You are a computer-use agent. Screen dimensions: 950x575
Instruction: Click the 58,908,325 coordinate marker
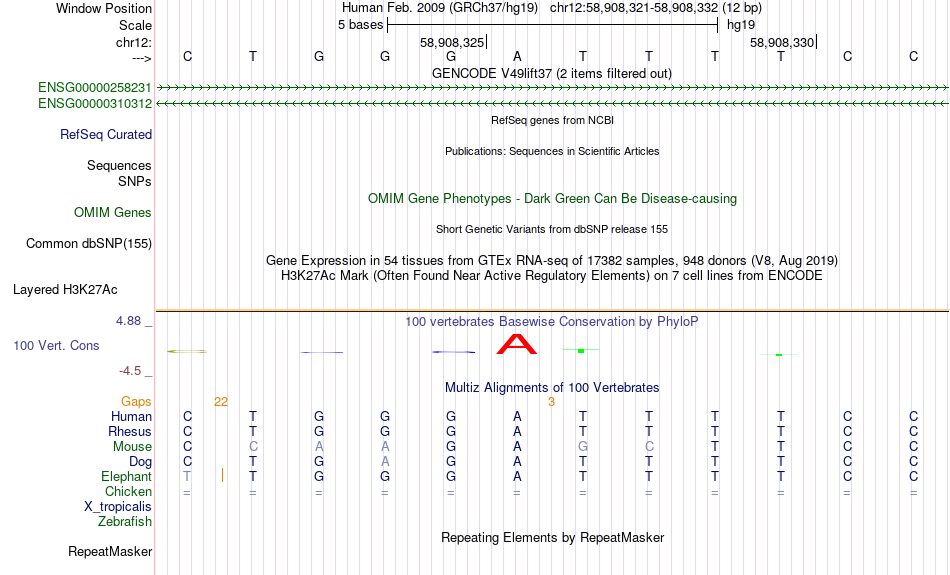point(452,42)
